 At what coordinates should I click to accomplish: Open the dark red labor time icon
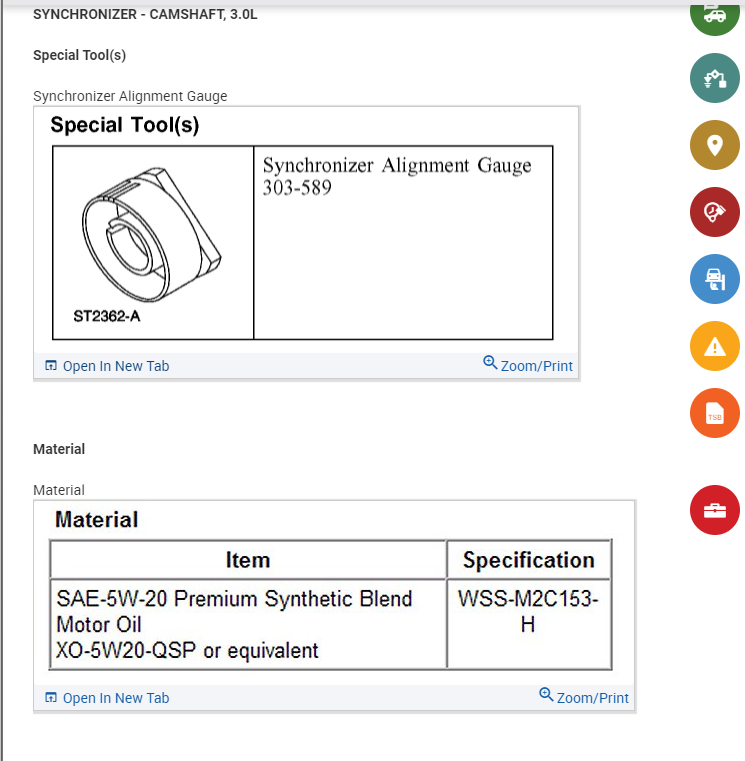coord(714,212)
